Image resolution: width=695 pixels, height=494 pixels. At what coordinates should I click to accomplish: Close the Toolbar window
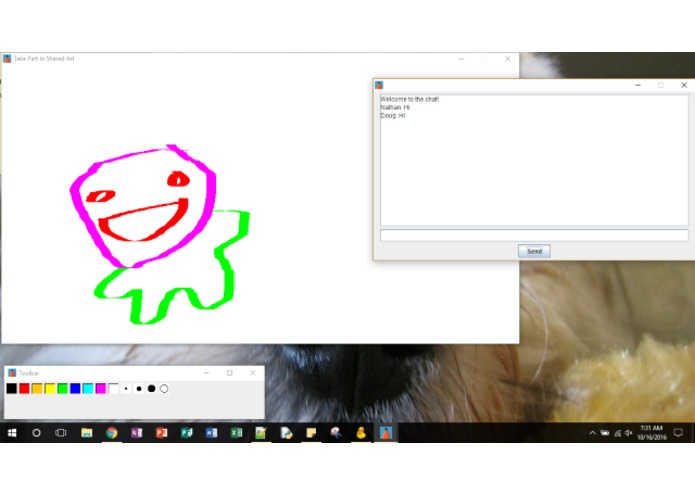(x=253, y=373)
